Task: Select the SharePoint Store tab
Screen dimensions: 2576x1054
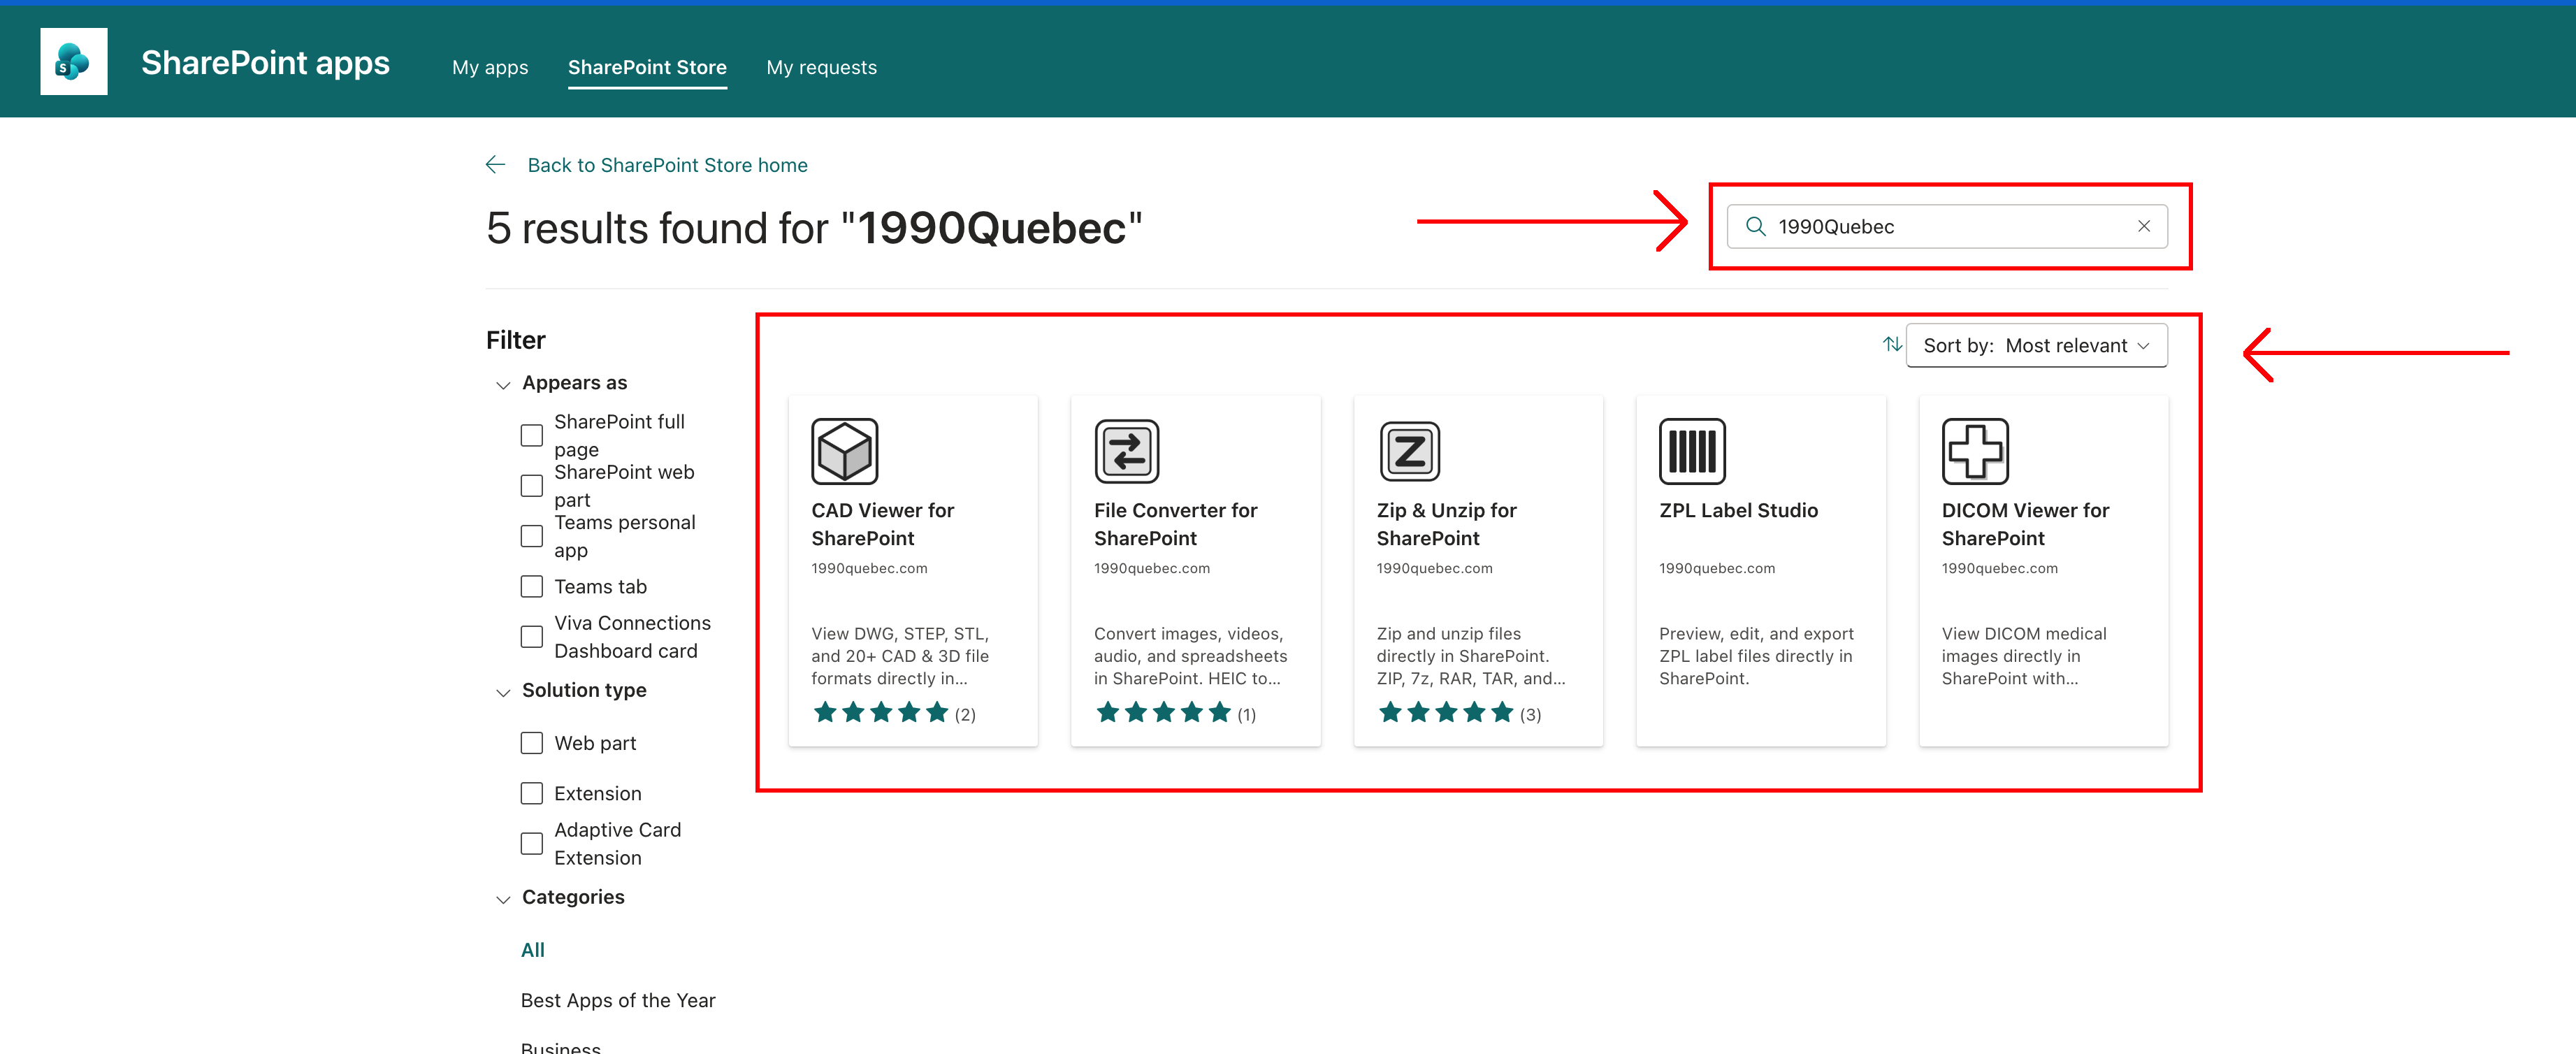Action: 647,67
